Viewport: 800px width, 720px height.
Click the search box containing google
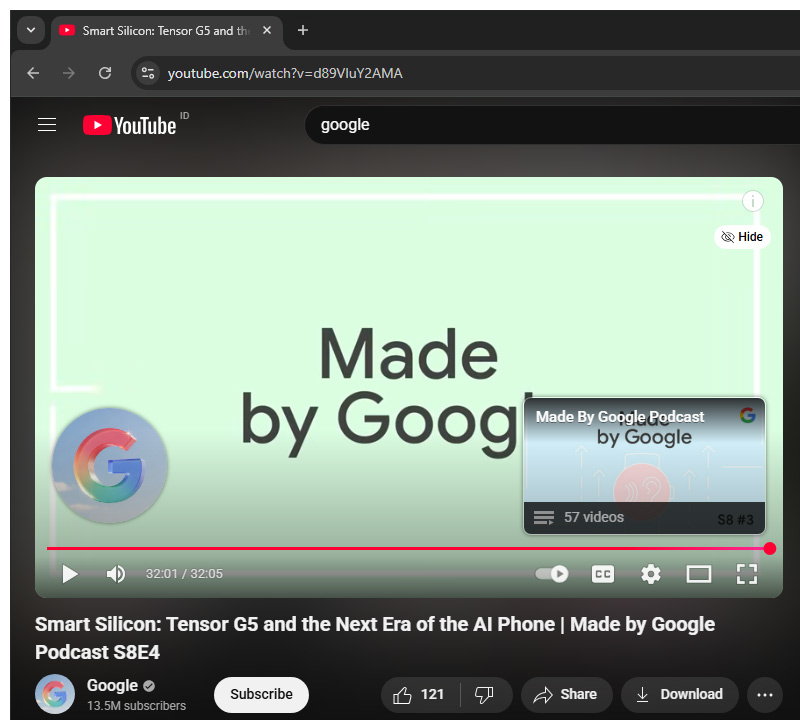pos(552,125)
